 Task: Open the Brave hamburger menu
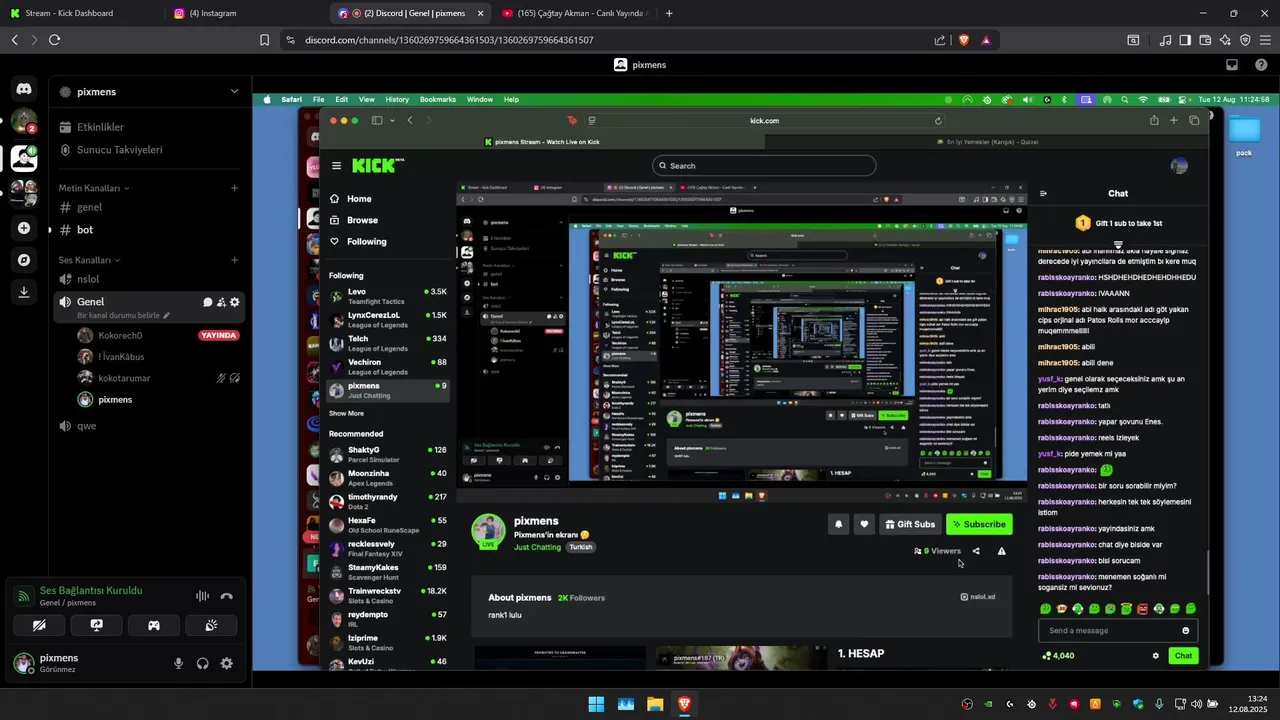pos(1265,40)
